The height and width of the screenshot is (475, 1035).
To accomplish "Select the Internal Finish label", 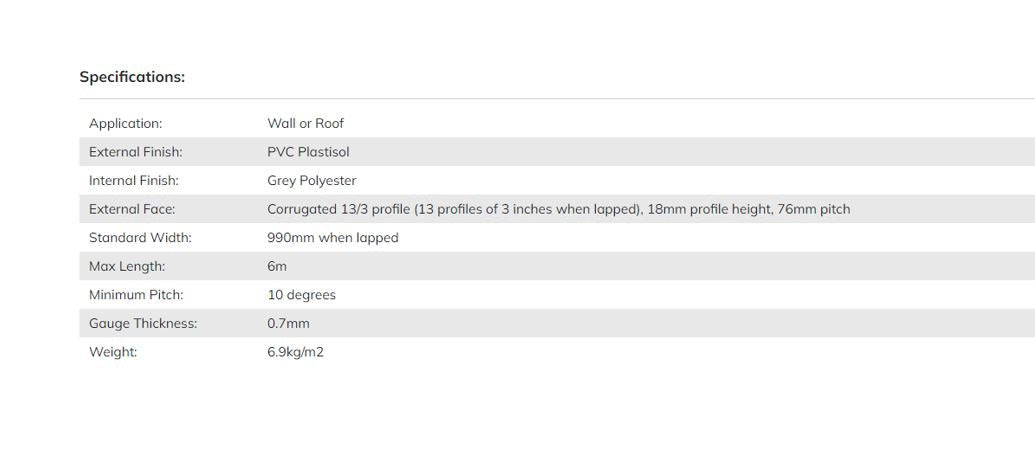I will 133,181.
